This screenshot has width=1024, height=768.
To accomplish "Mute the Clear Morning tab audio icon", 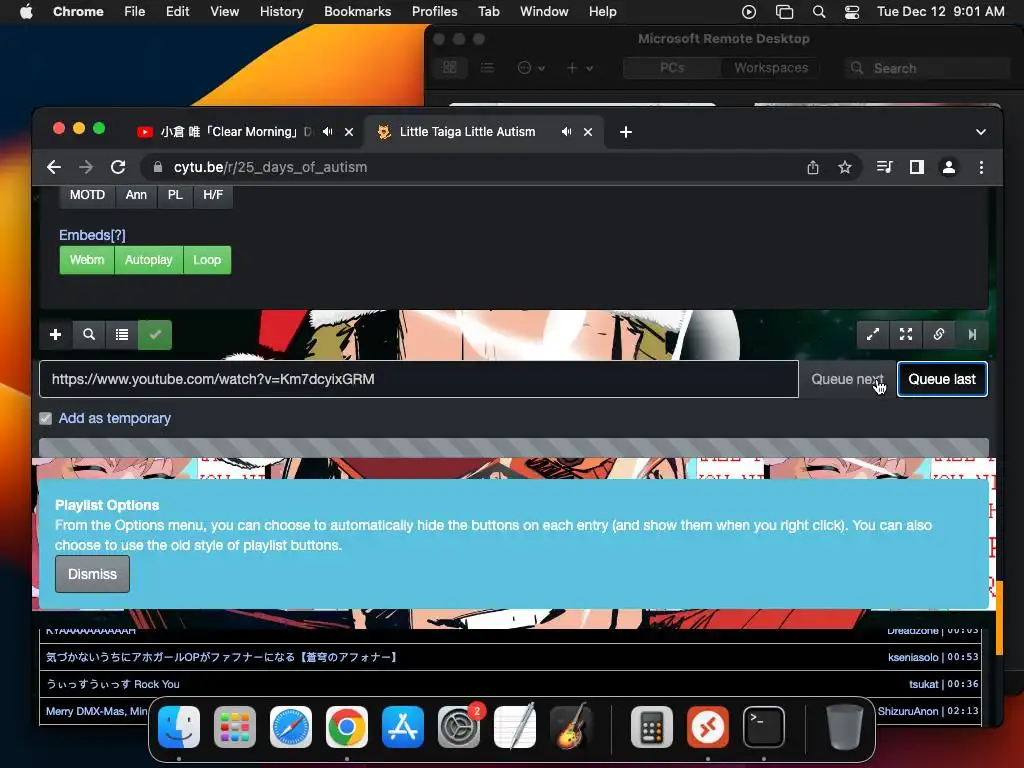I will click(328, 132).
